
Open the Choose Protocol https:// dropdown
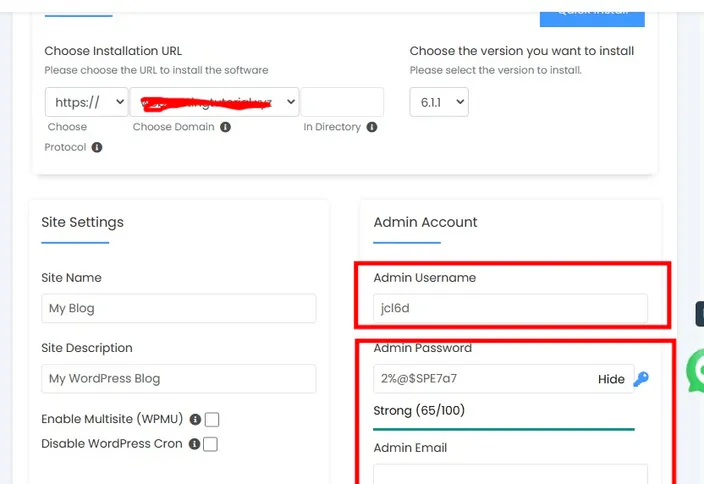[x=87, y=102]
